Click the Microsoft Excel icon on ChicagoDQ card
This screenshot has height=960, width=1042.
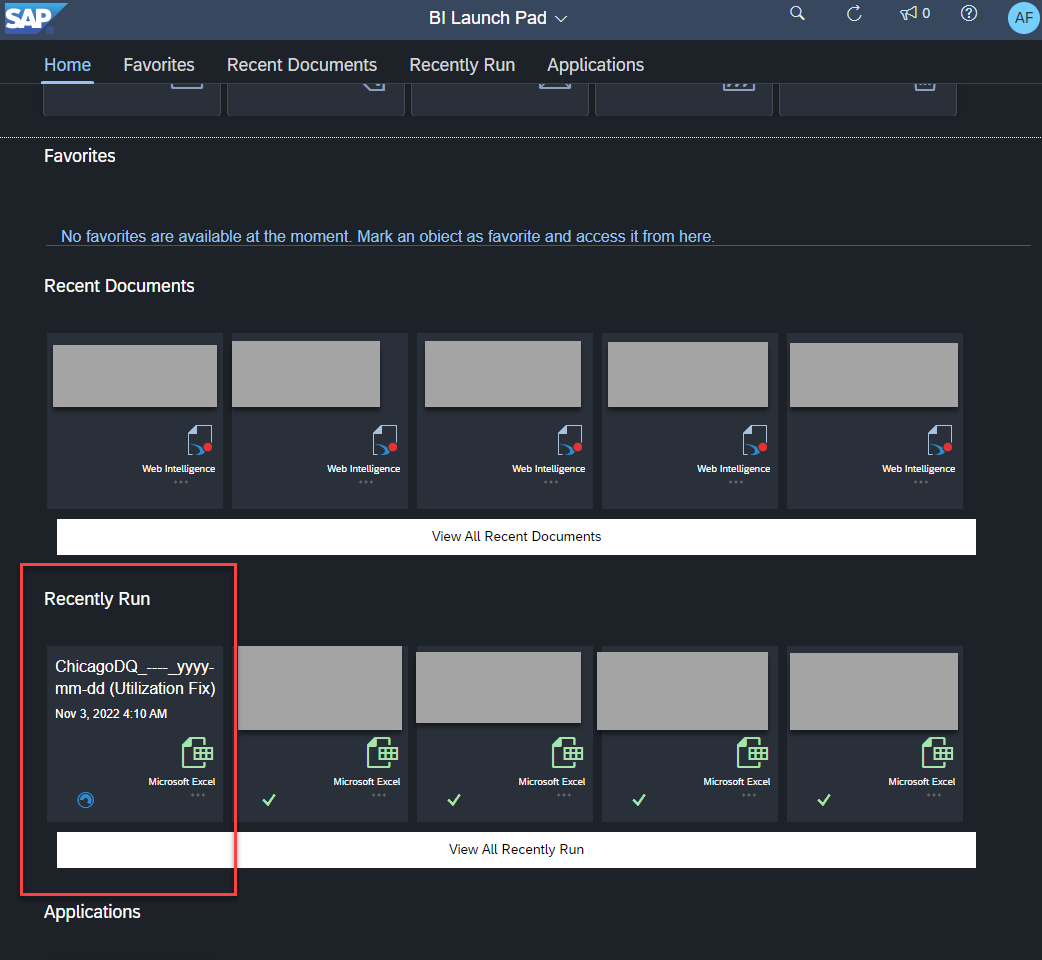click(197, 753)
